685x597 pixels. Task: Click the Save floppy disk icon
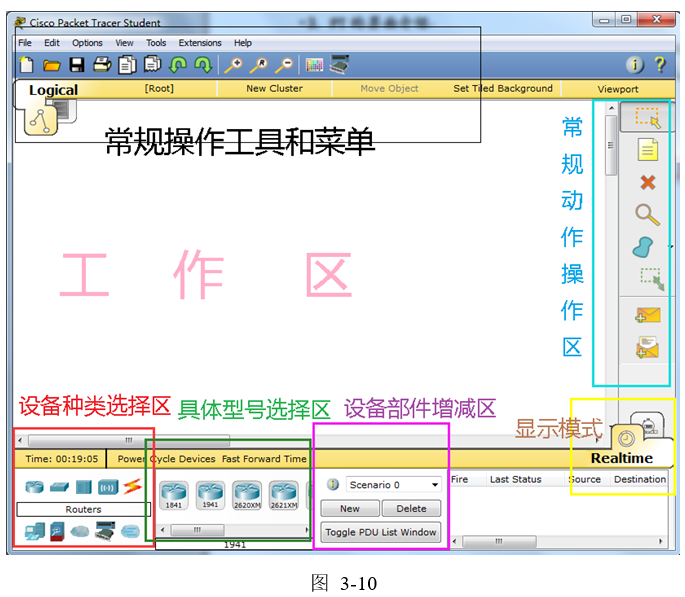coord(76,65)
